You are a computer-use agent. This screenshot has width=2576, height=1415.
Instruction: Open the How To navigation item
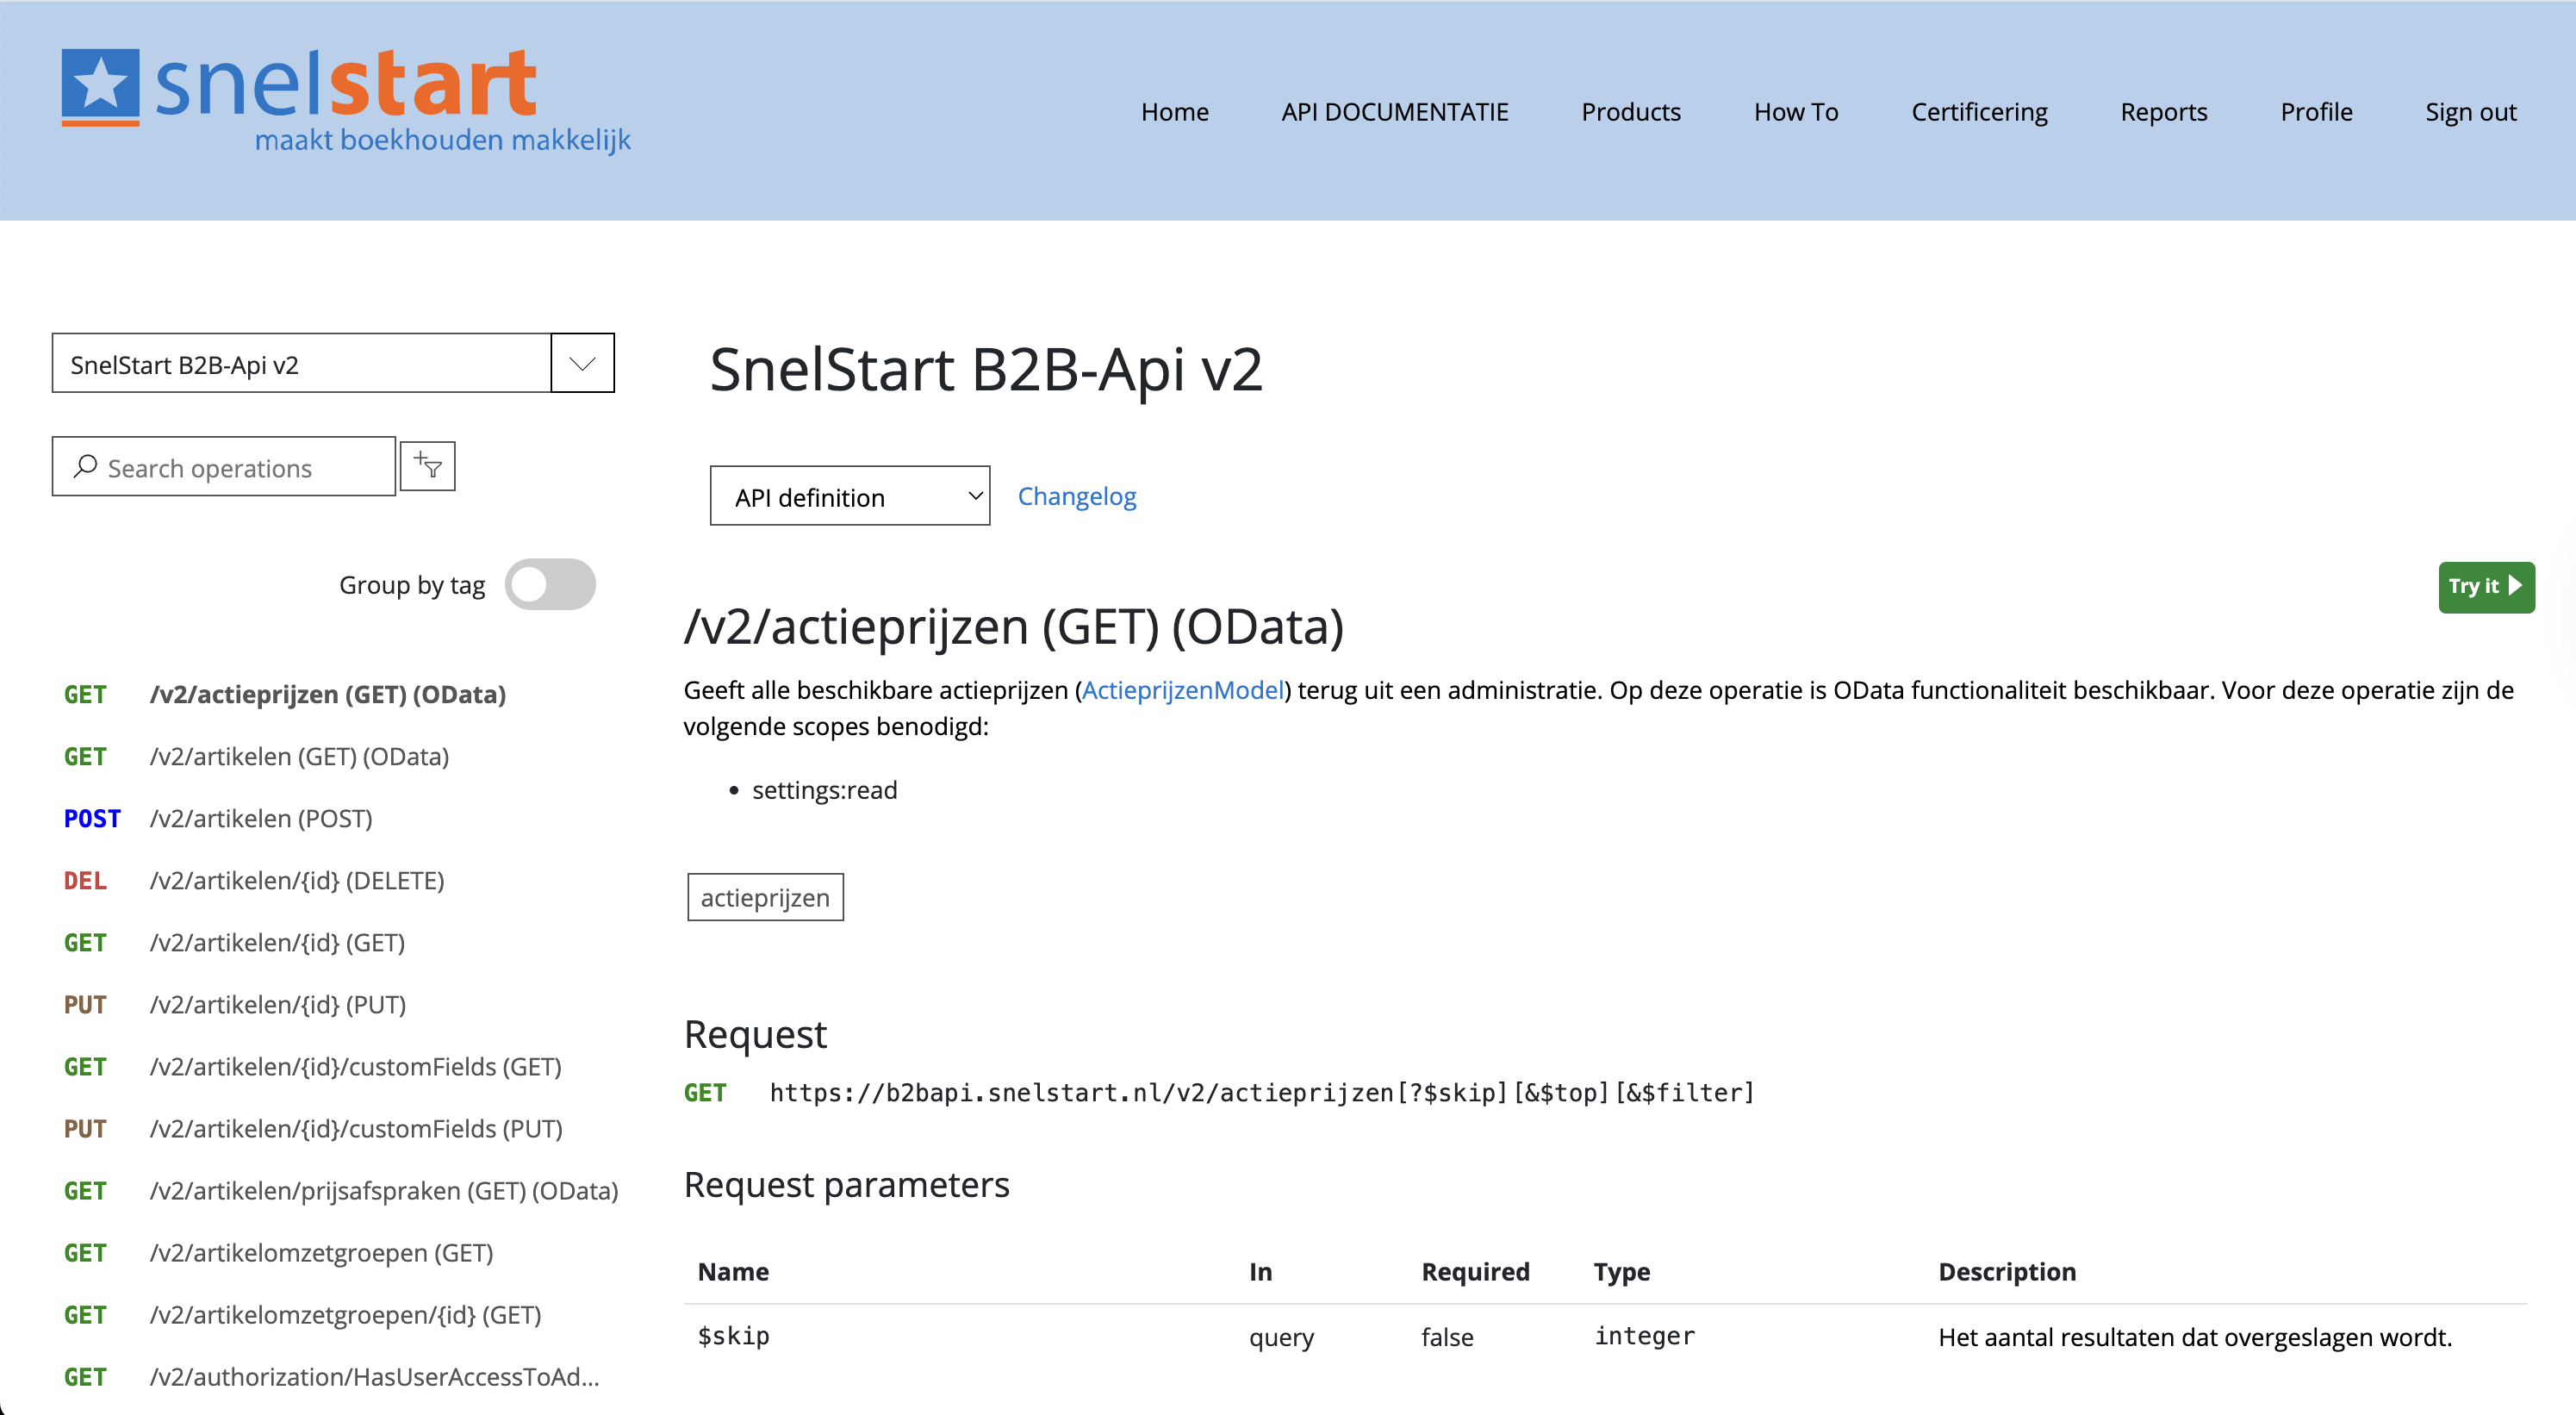[x=1796, y=111]
